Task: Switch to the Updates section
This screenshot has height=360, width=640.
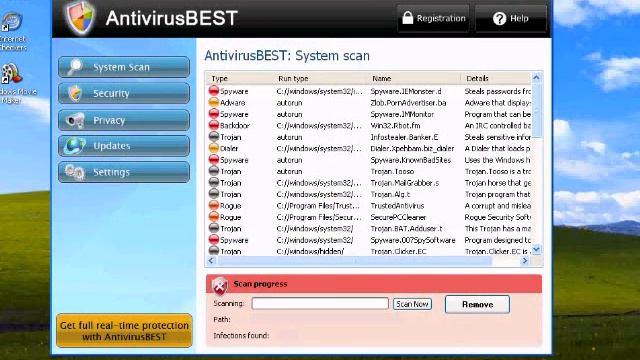Action: pos(124,146)
